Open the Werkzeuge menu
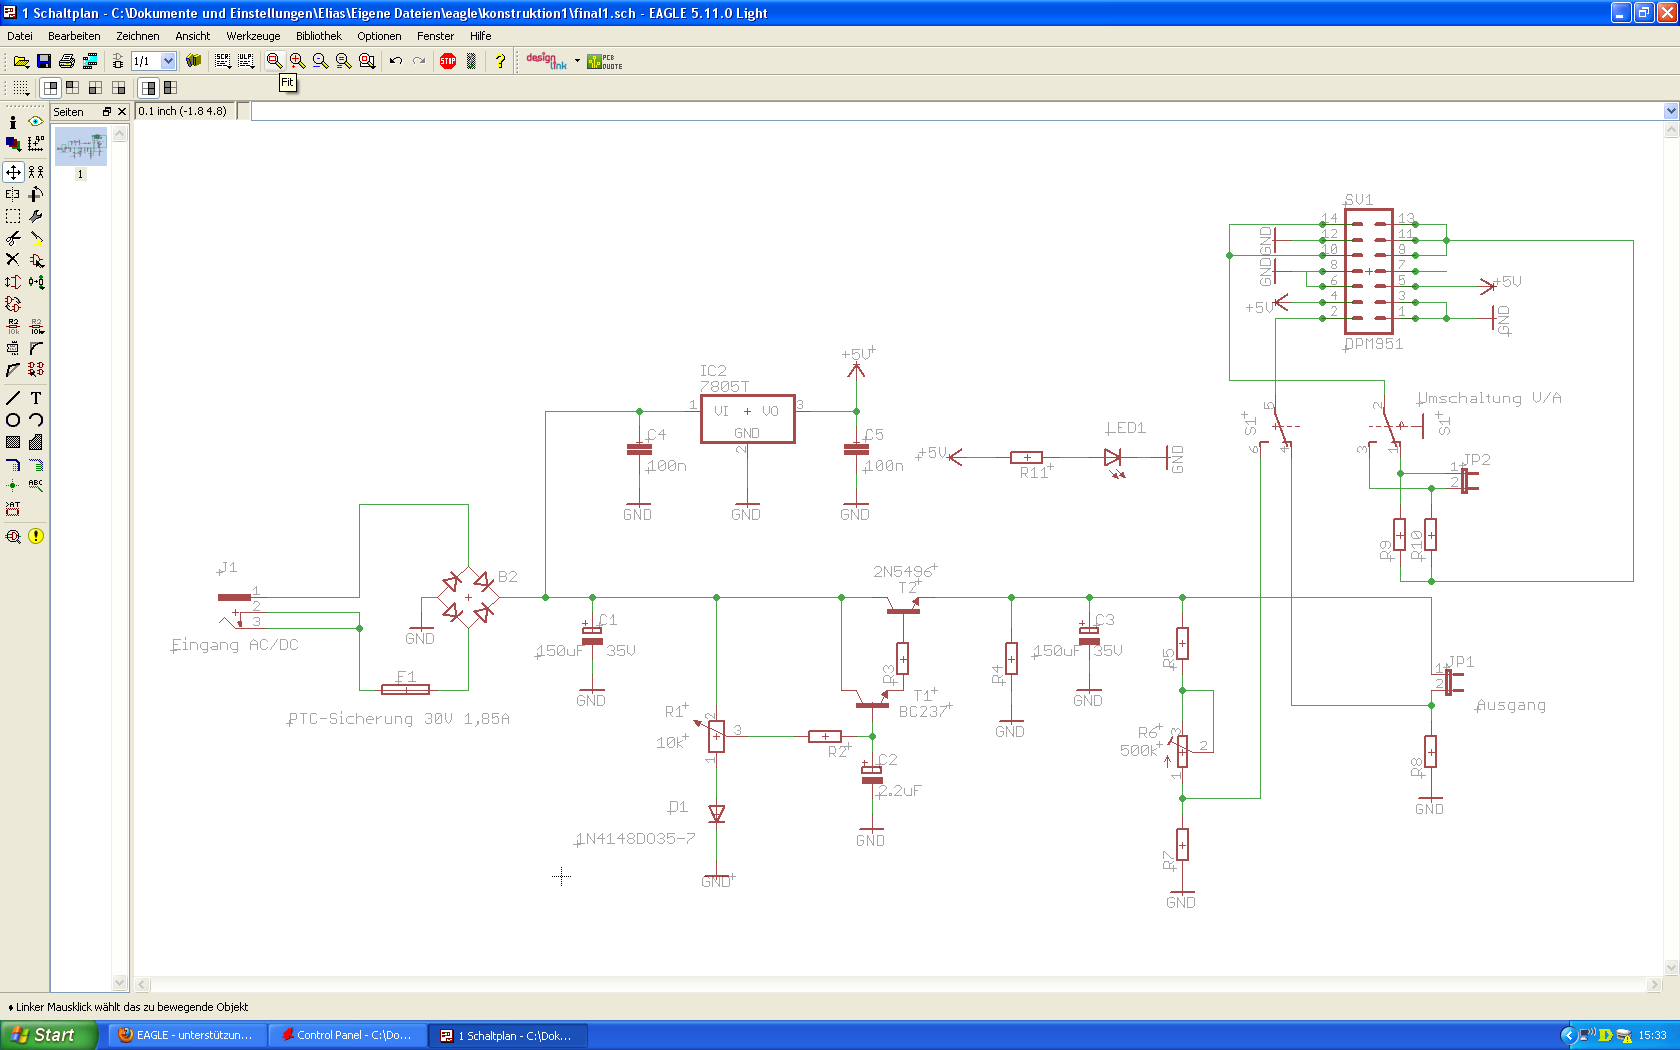 pos(253,36)
